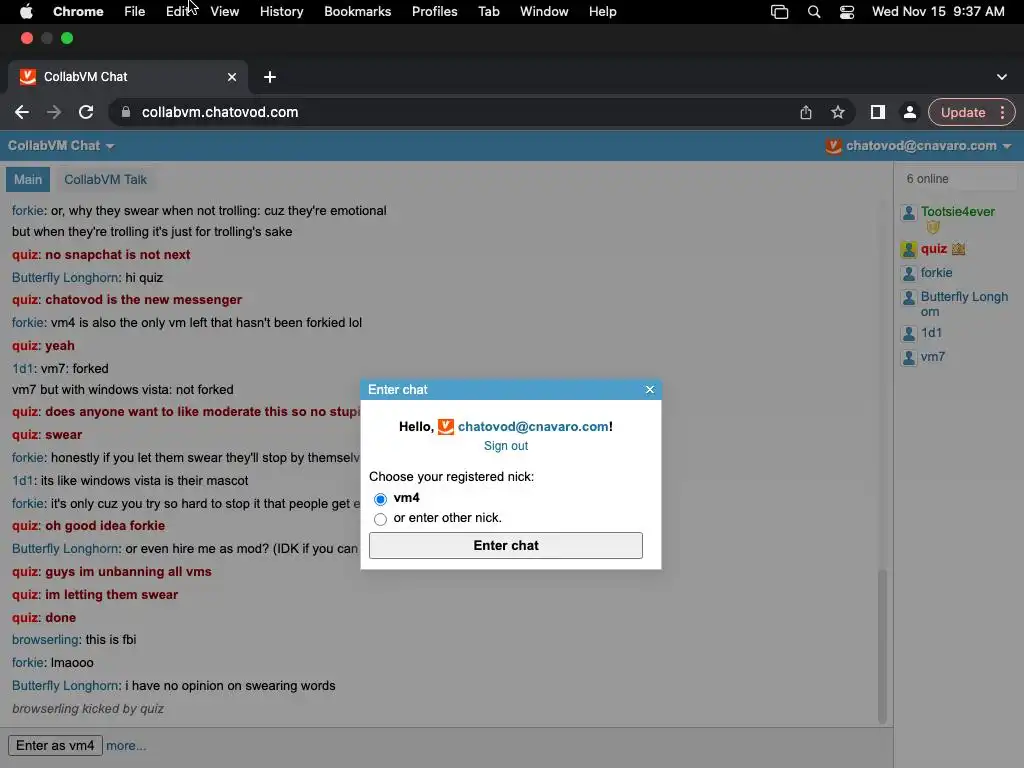Click the Chatovod logo next to account name
The image size is (1024, 768).
(833, 146)
